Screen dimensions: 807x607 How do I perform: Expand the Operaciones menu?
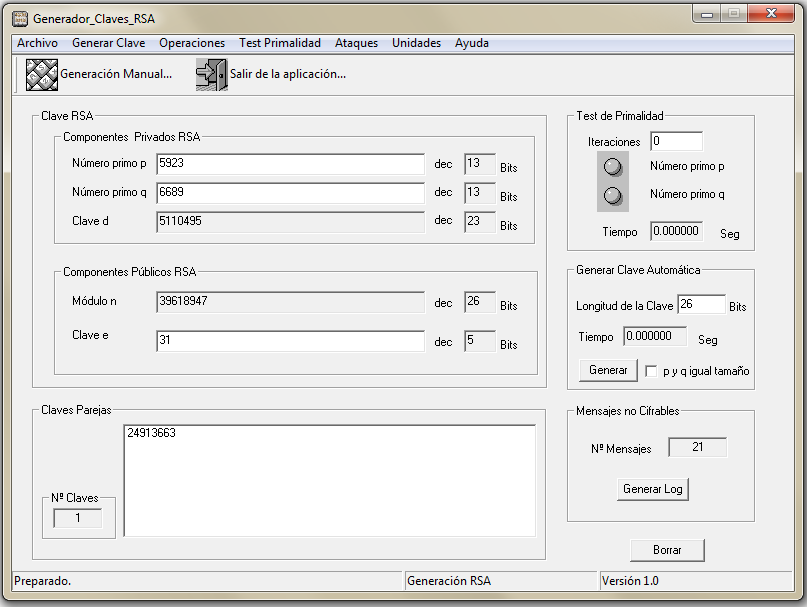(192, 43)
